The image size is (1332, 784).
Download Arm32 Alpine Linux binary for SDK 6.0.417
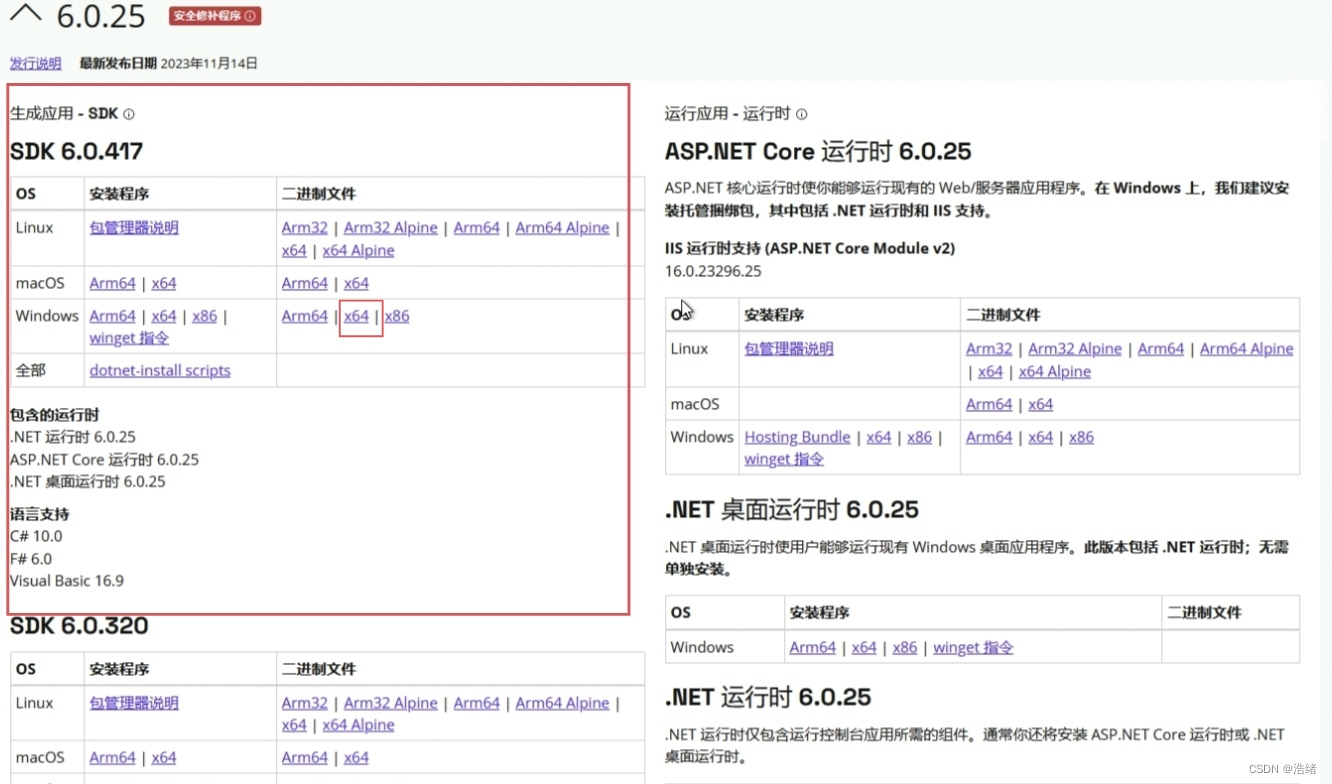(390, 228)
